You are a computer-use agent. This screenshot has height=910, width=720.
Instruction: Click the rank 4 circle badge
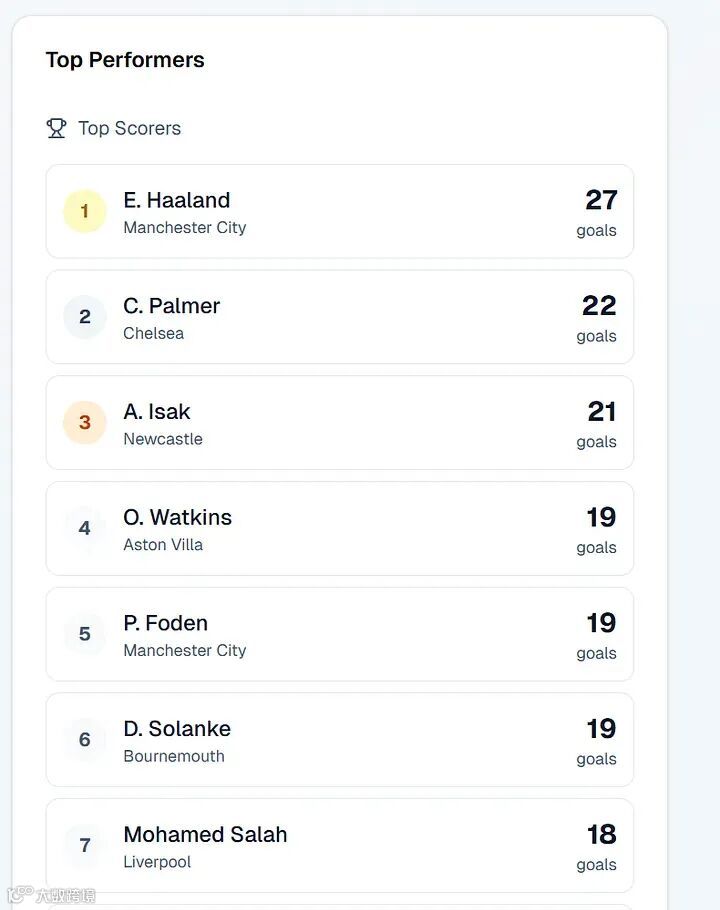(85, 528)
